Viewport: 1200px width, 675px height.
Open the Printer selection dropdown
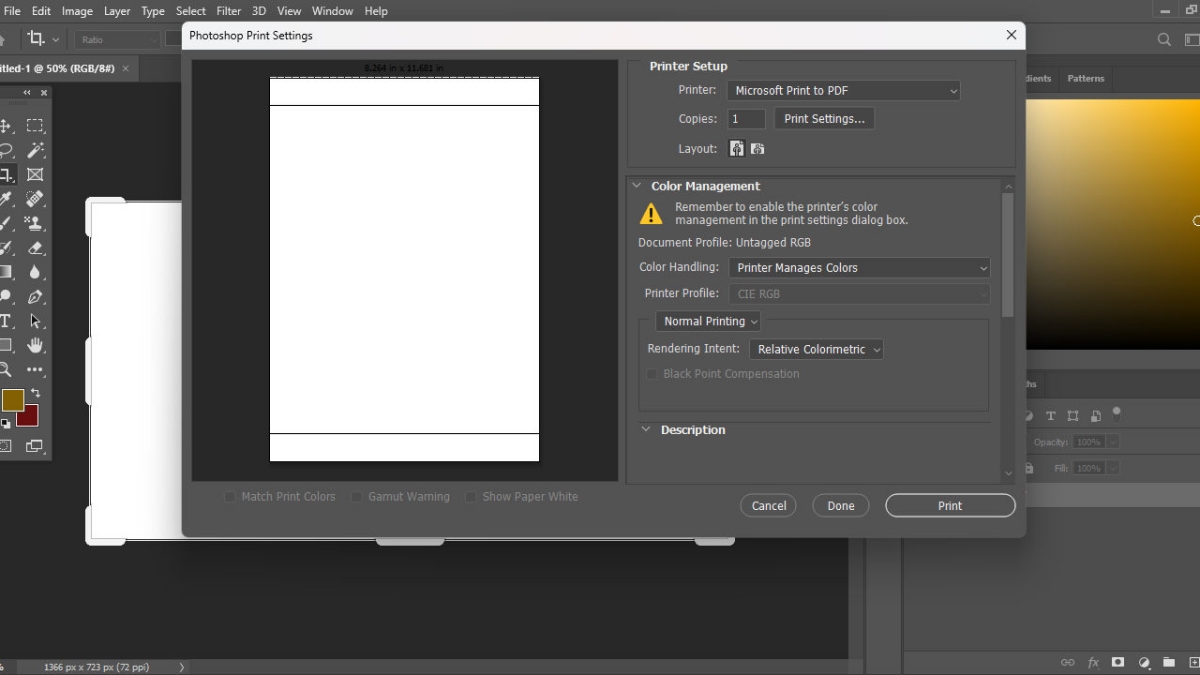click(843, 90)
